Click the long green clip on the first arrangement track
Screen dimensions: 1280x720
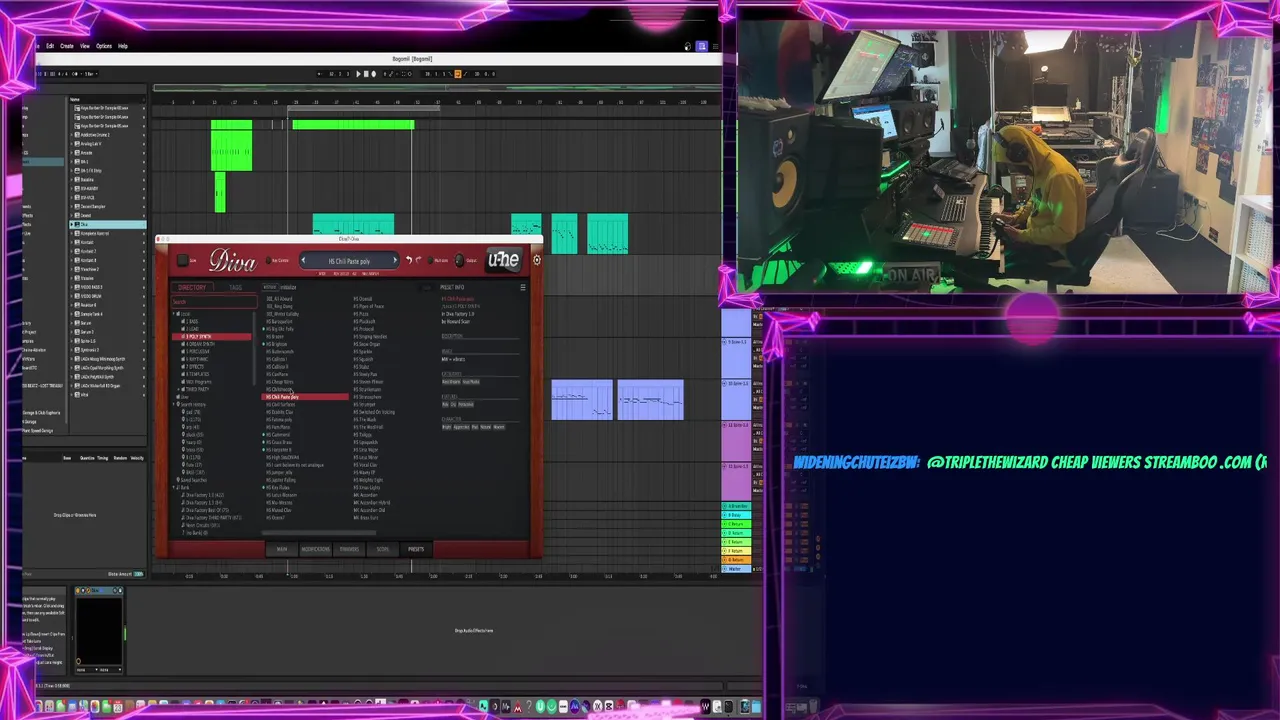(x=353, y=125)
